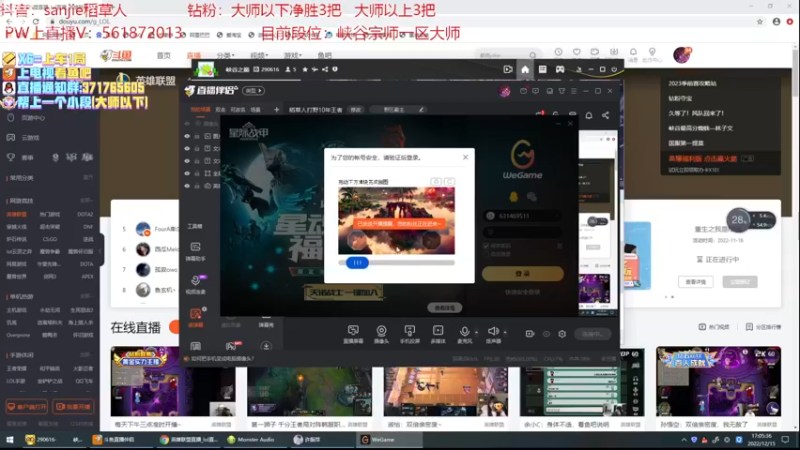Click the 修改 button next to the stream title
800x450 pixels.
[356, 110]
